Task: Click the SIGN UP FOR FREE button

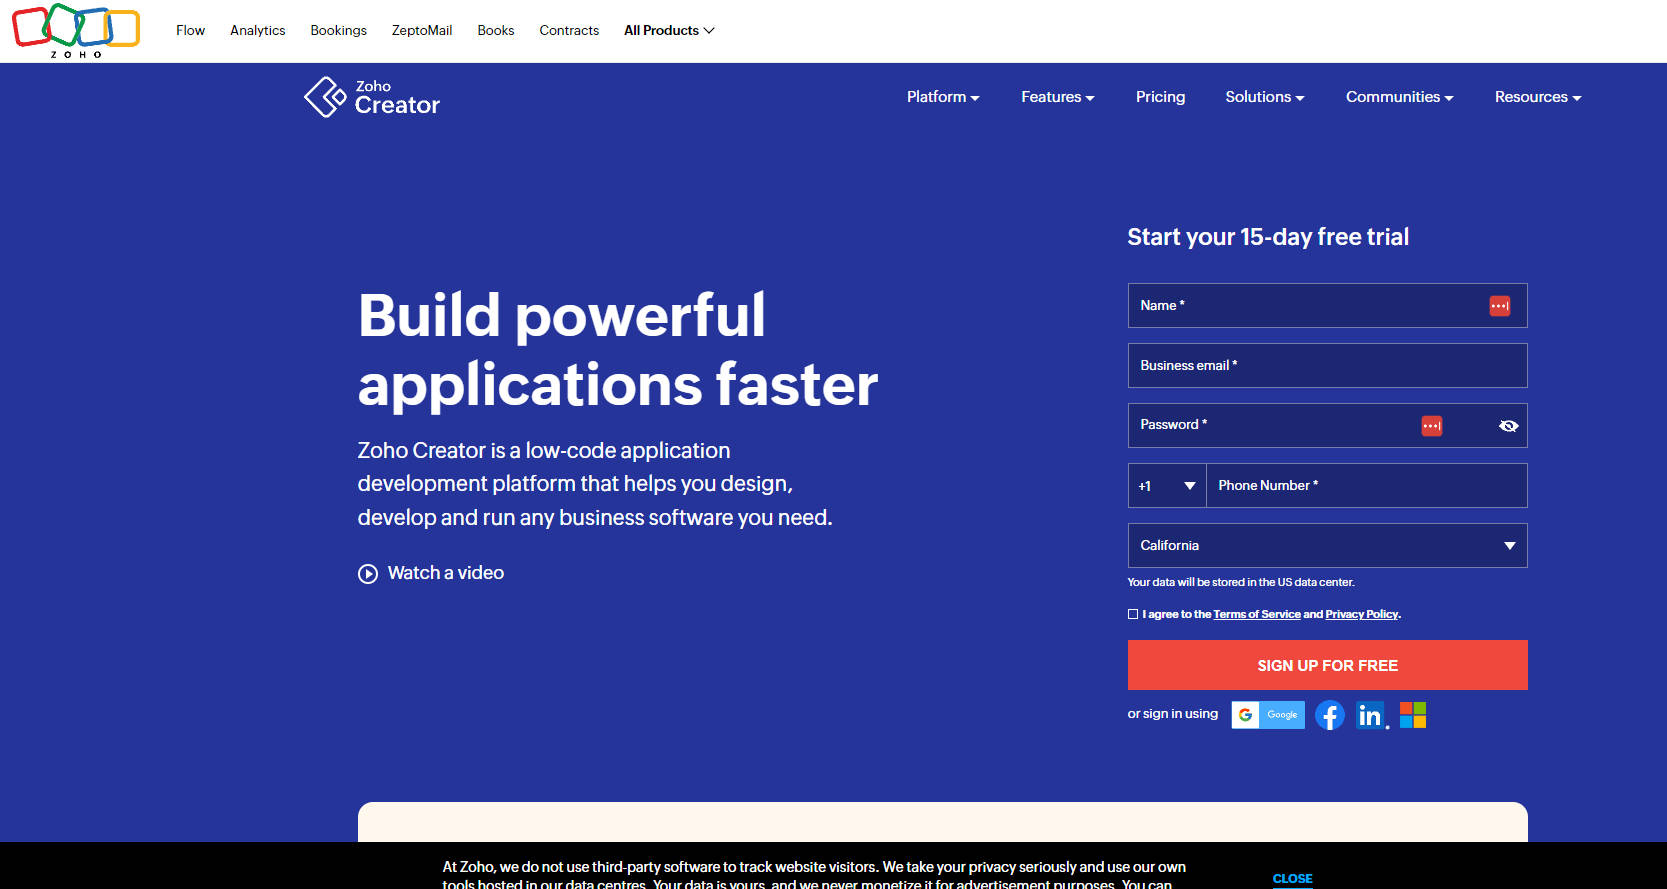Action: (x=1327, y=665)
